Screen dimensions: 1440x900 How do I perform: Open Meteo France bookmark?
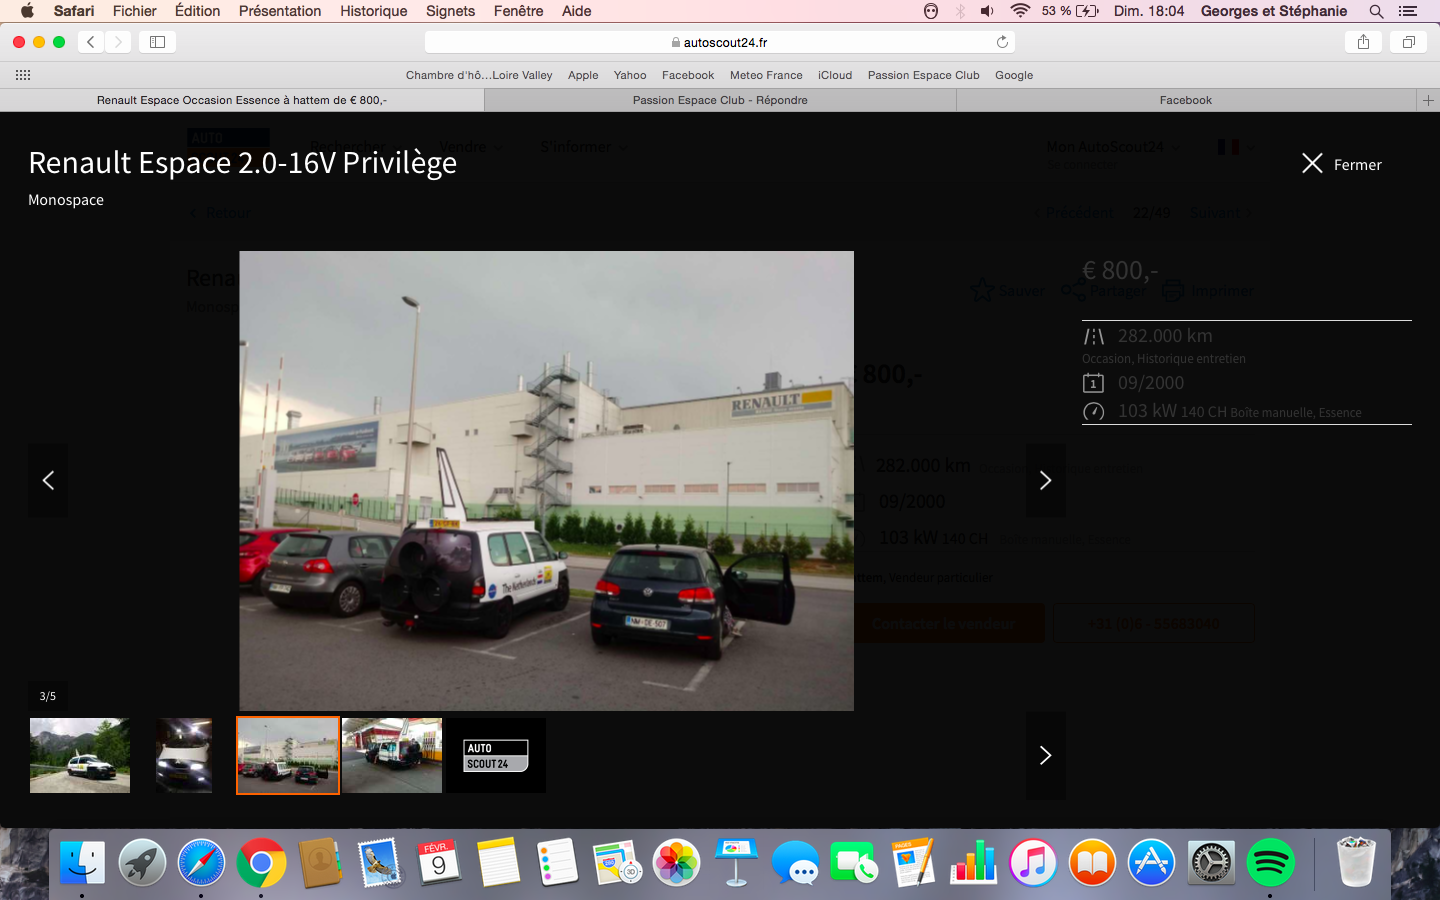(766, 75)
